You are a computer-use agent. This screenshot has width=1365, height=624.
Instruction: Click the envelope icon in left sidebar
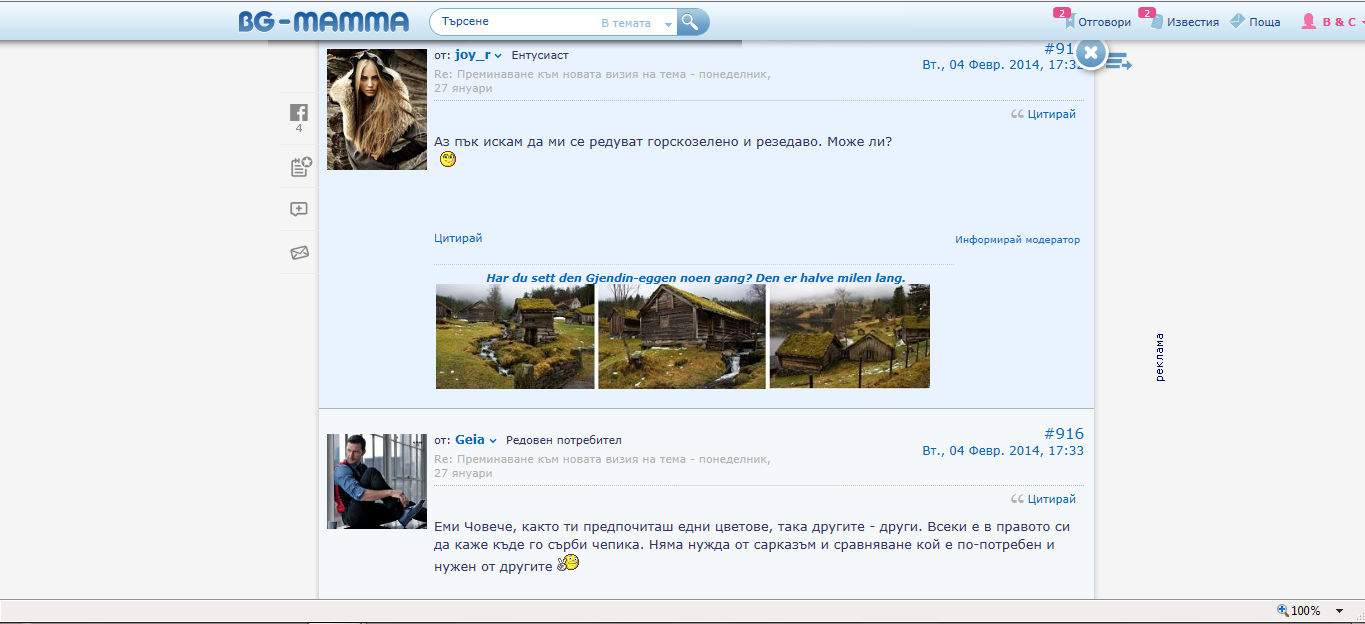pos(298,253)
